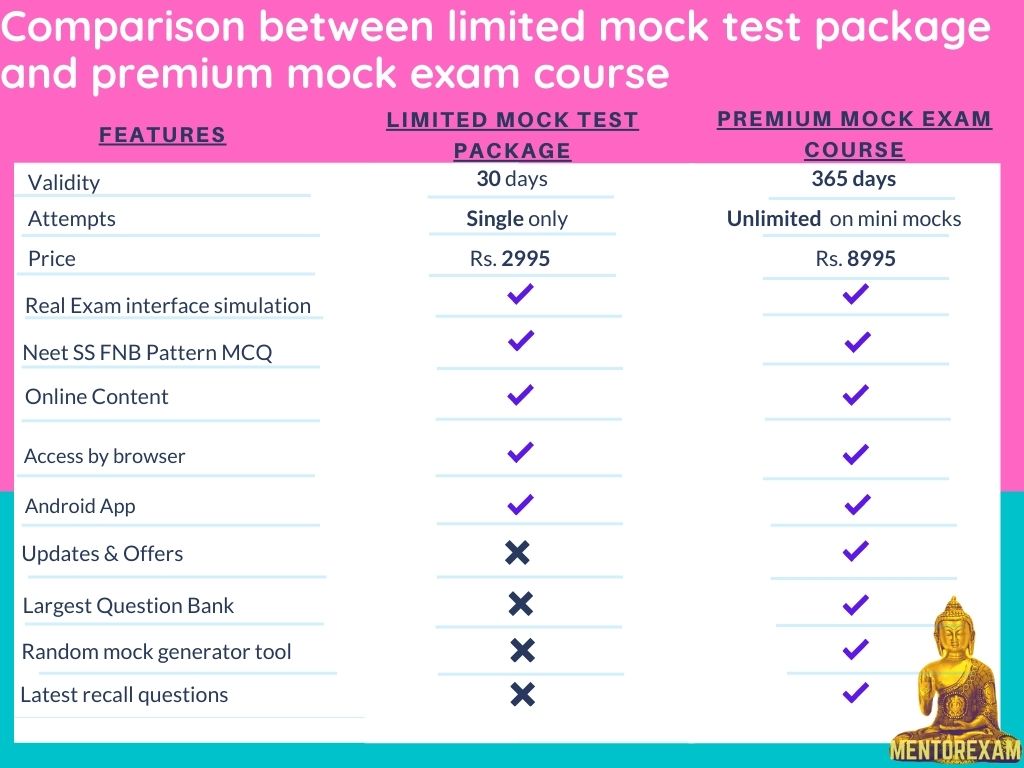Click the Rs. 2995 limited price
The image size is (1024, 768).
coord(510,259)
